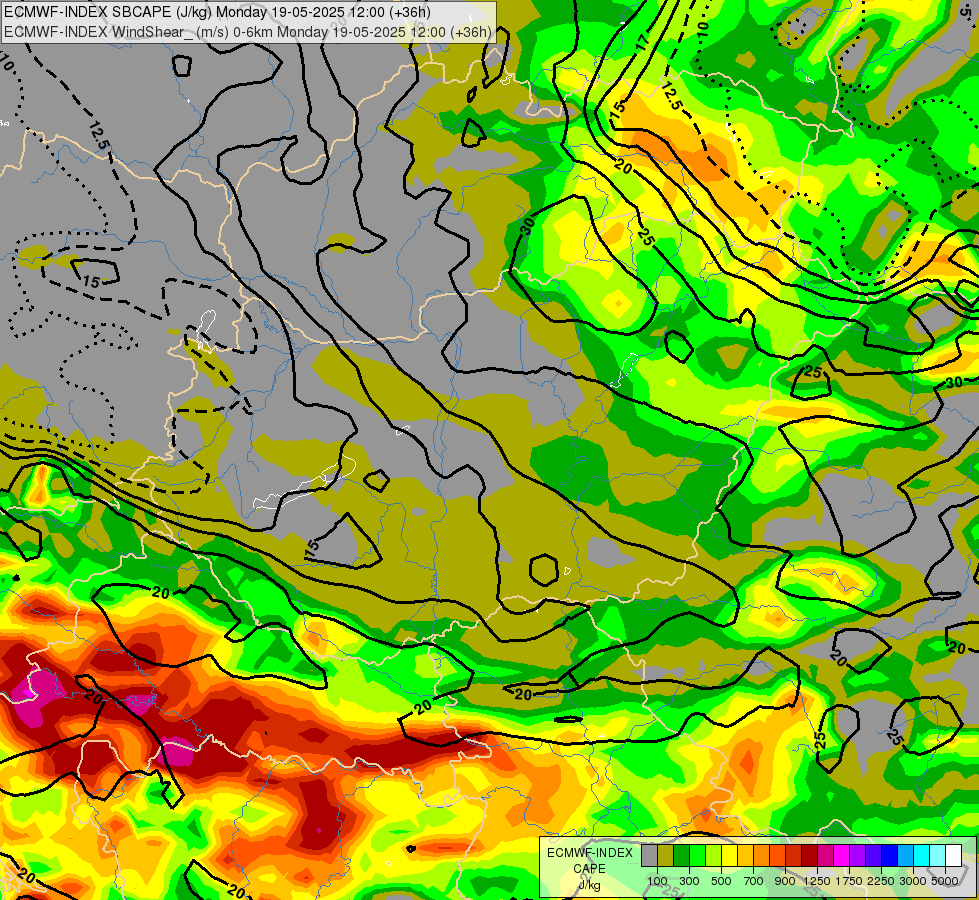This screenshot has height=900, width=979.
Task: Click the "17" wind shear contour label
Action: [643, 42]
